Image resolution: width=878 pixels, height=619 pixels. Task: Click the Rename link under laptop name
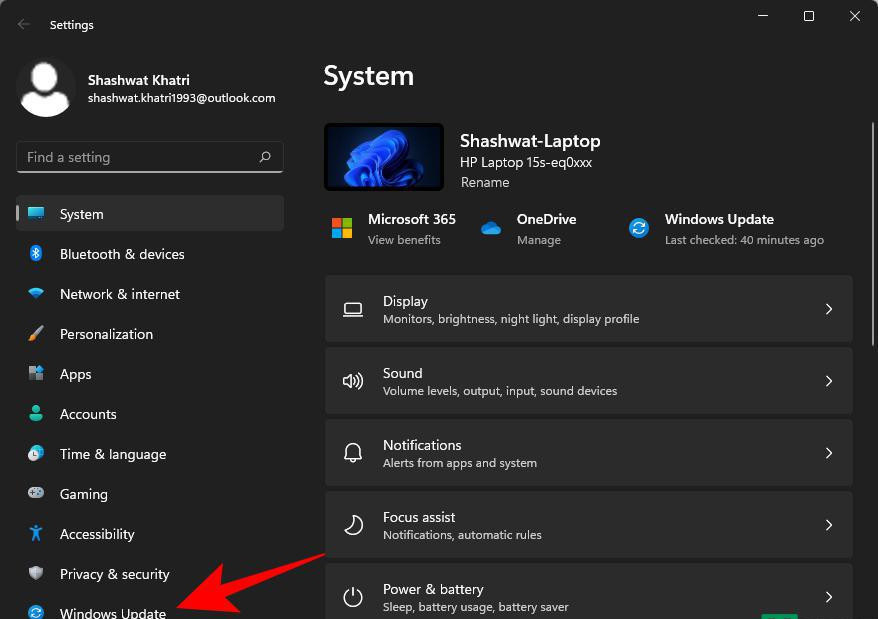(x=485, y=183)
